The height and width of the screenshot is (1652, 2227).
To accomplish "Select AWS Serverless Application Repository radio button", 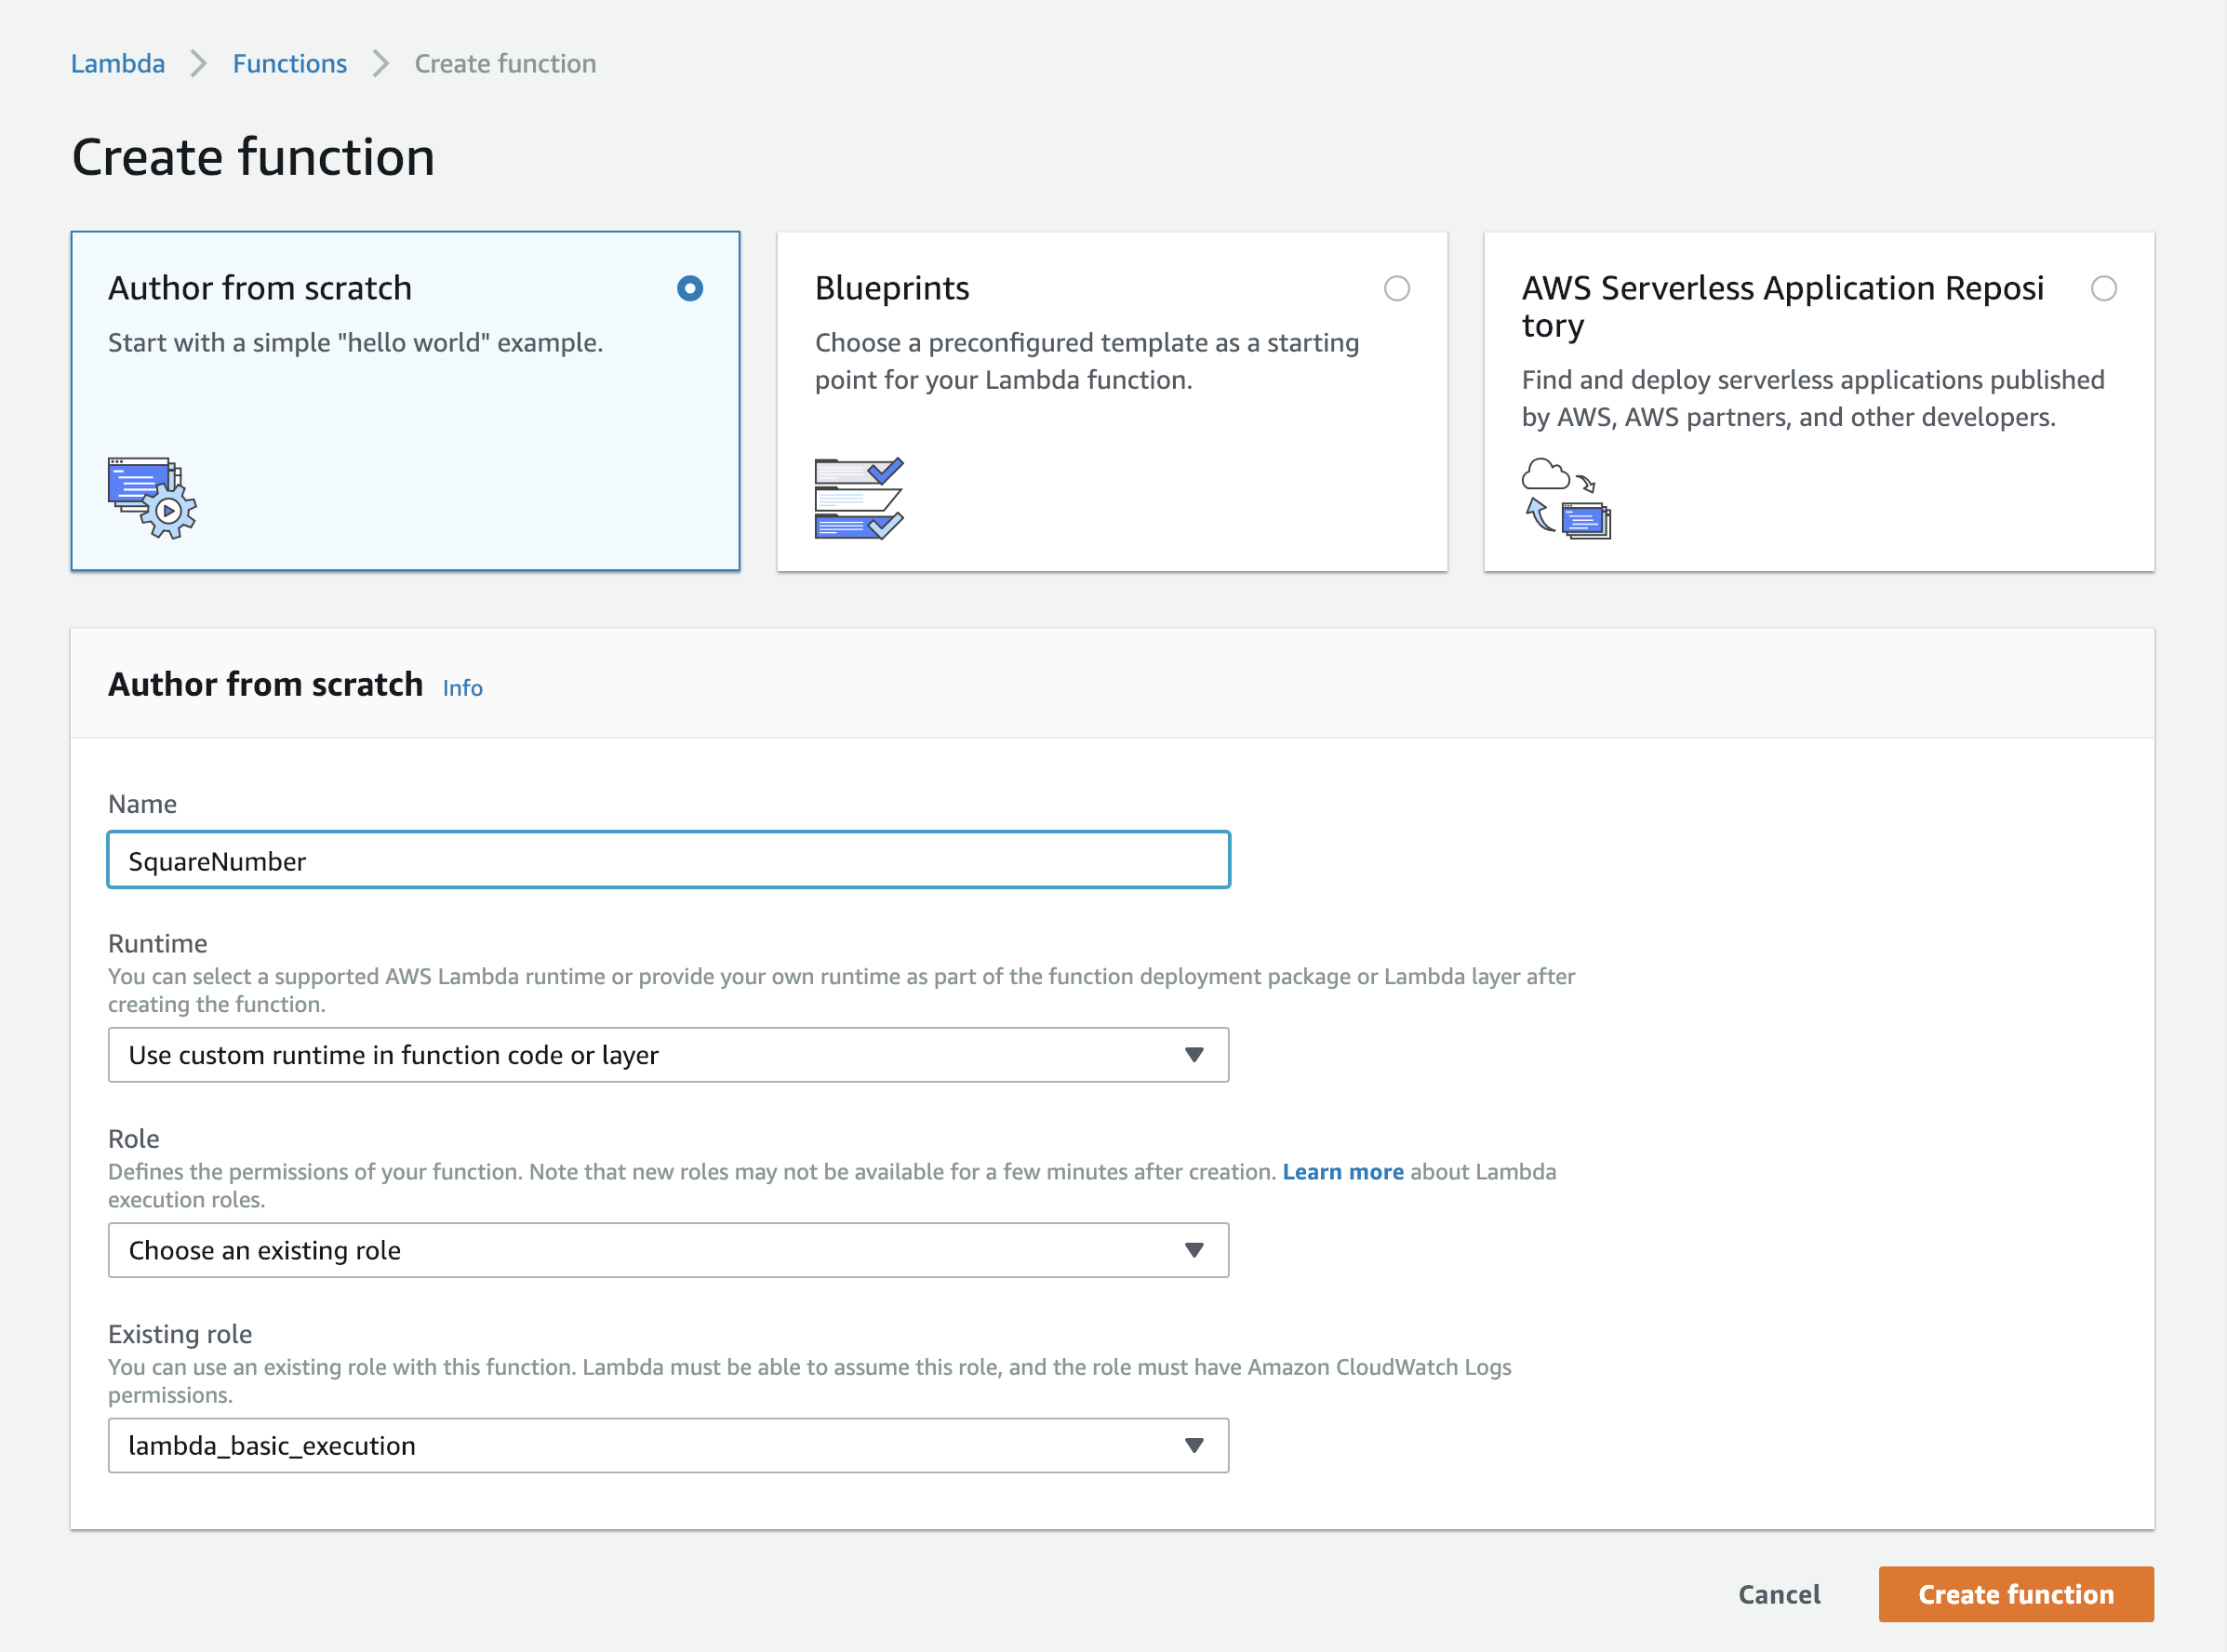I will point(2104,289).
